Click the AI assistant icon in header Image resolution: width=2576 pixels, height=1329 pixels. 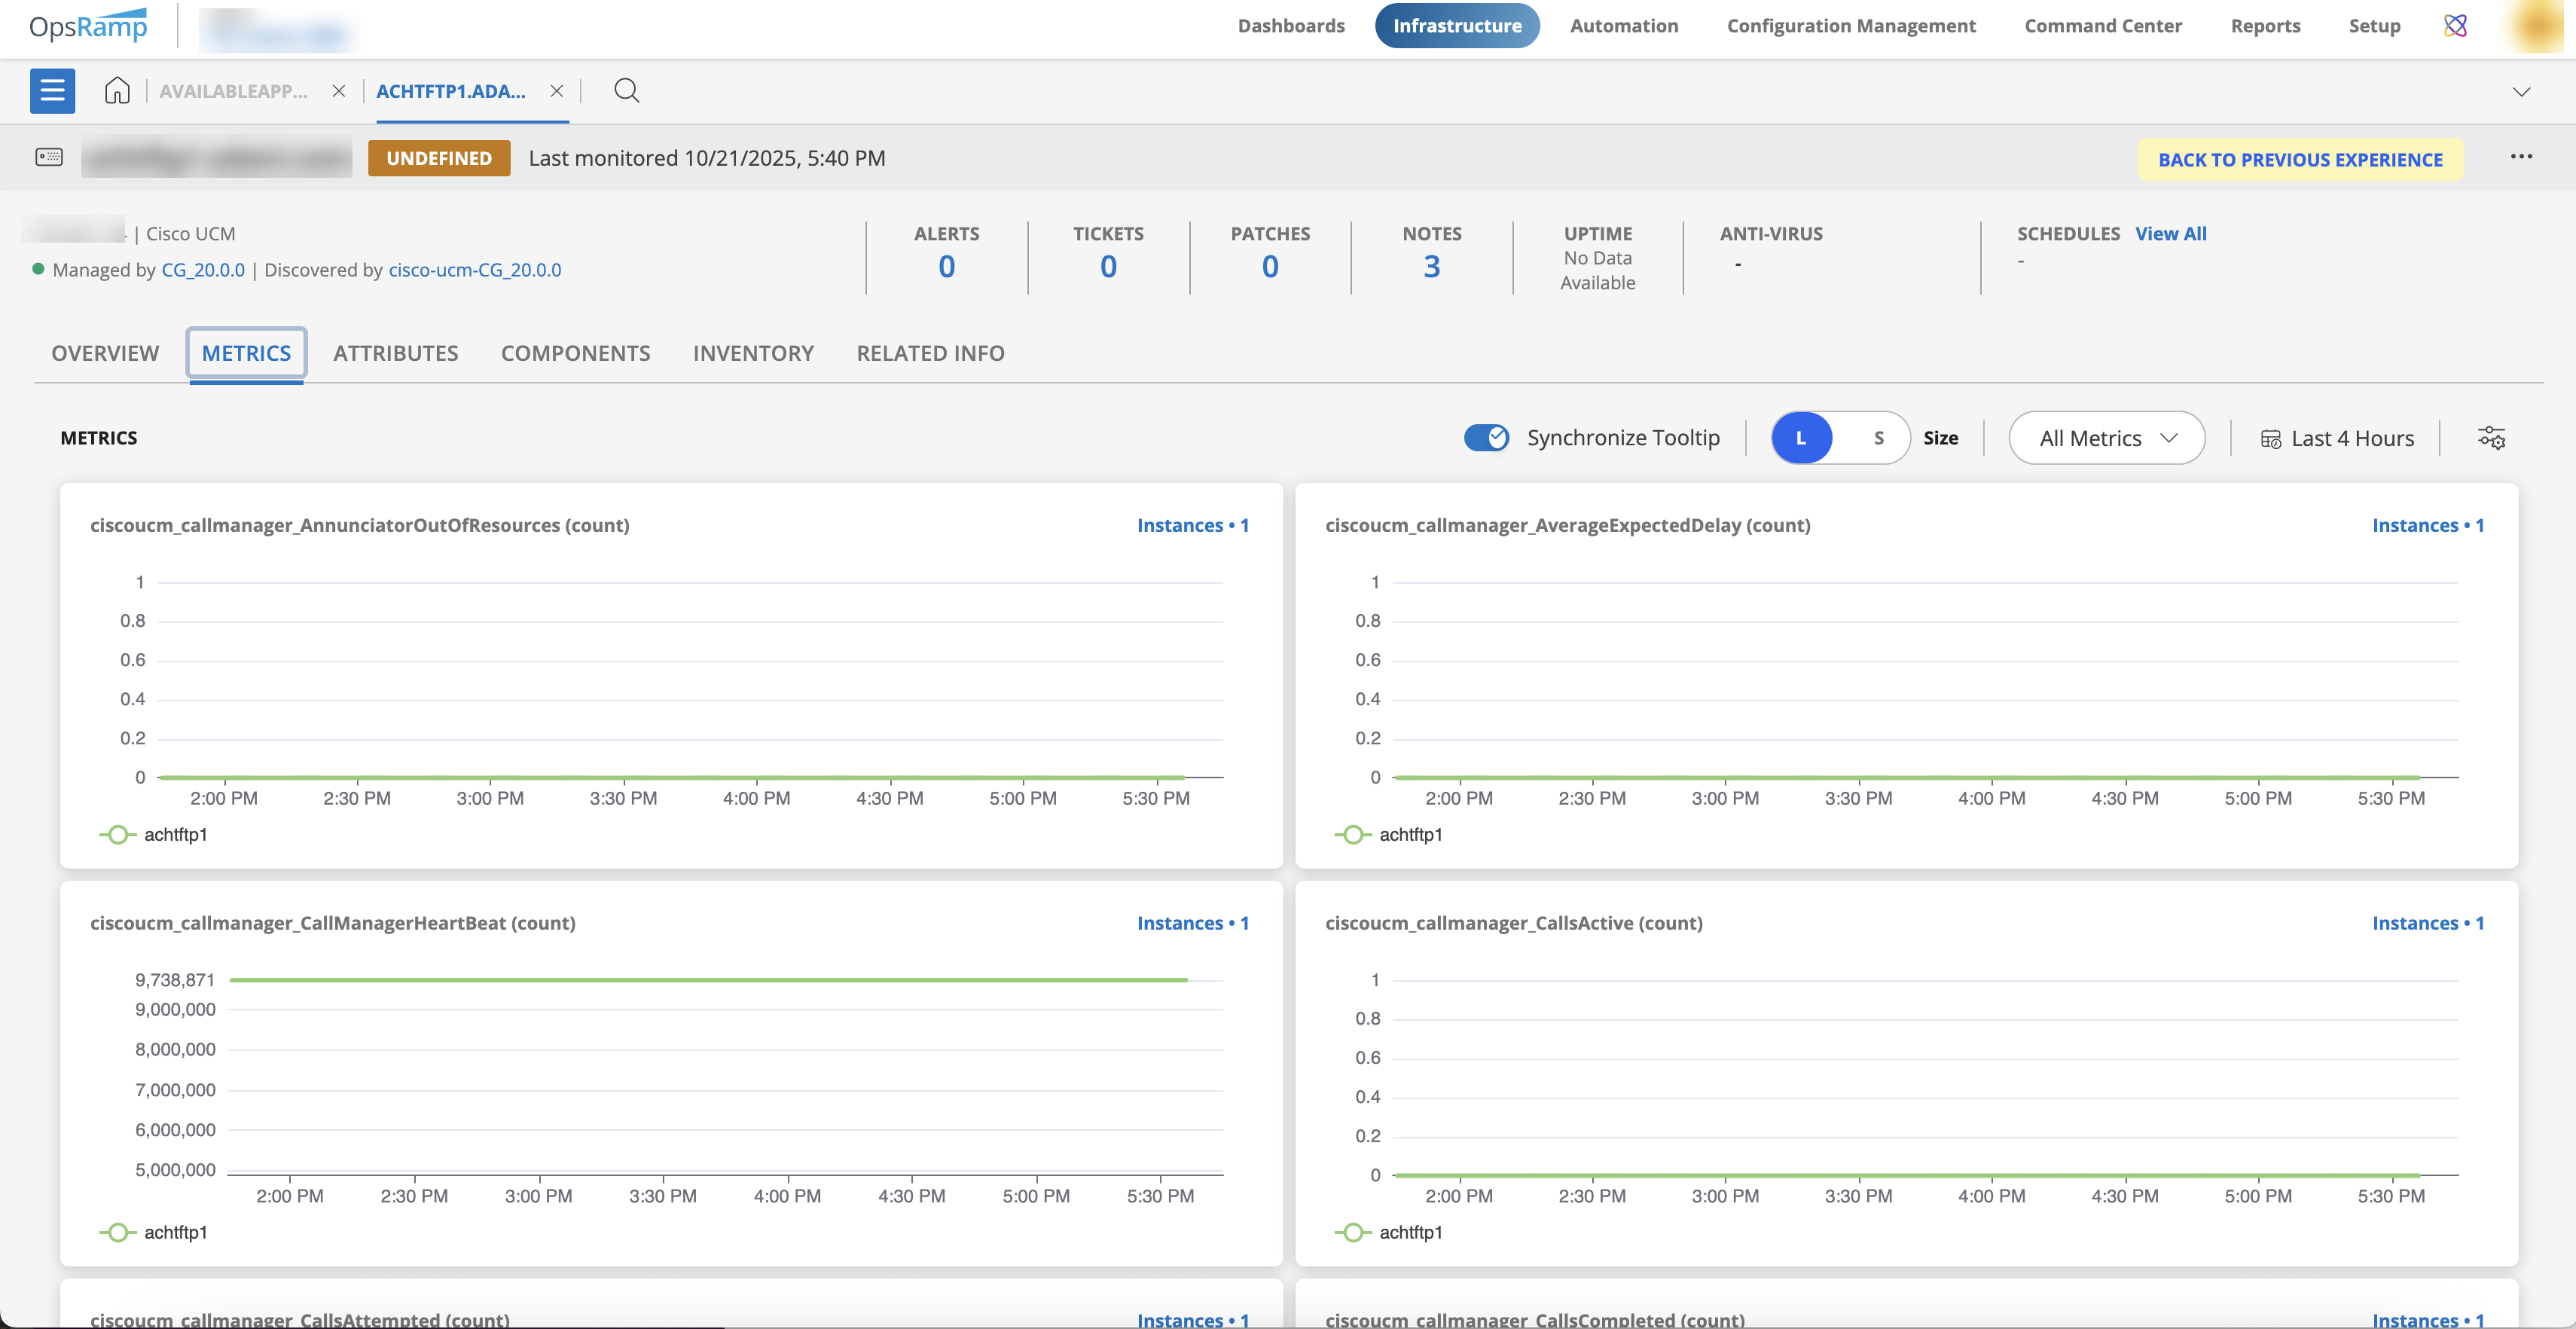pos(2455,26)
